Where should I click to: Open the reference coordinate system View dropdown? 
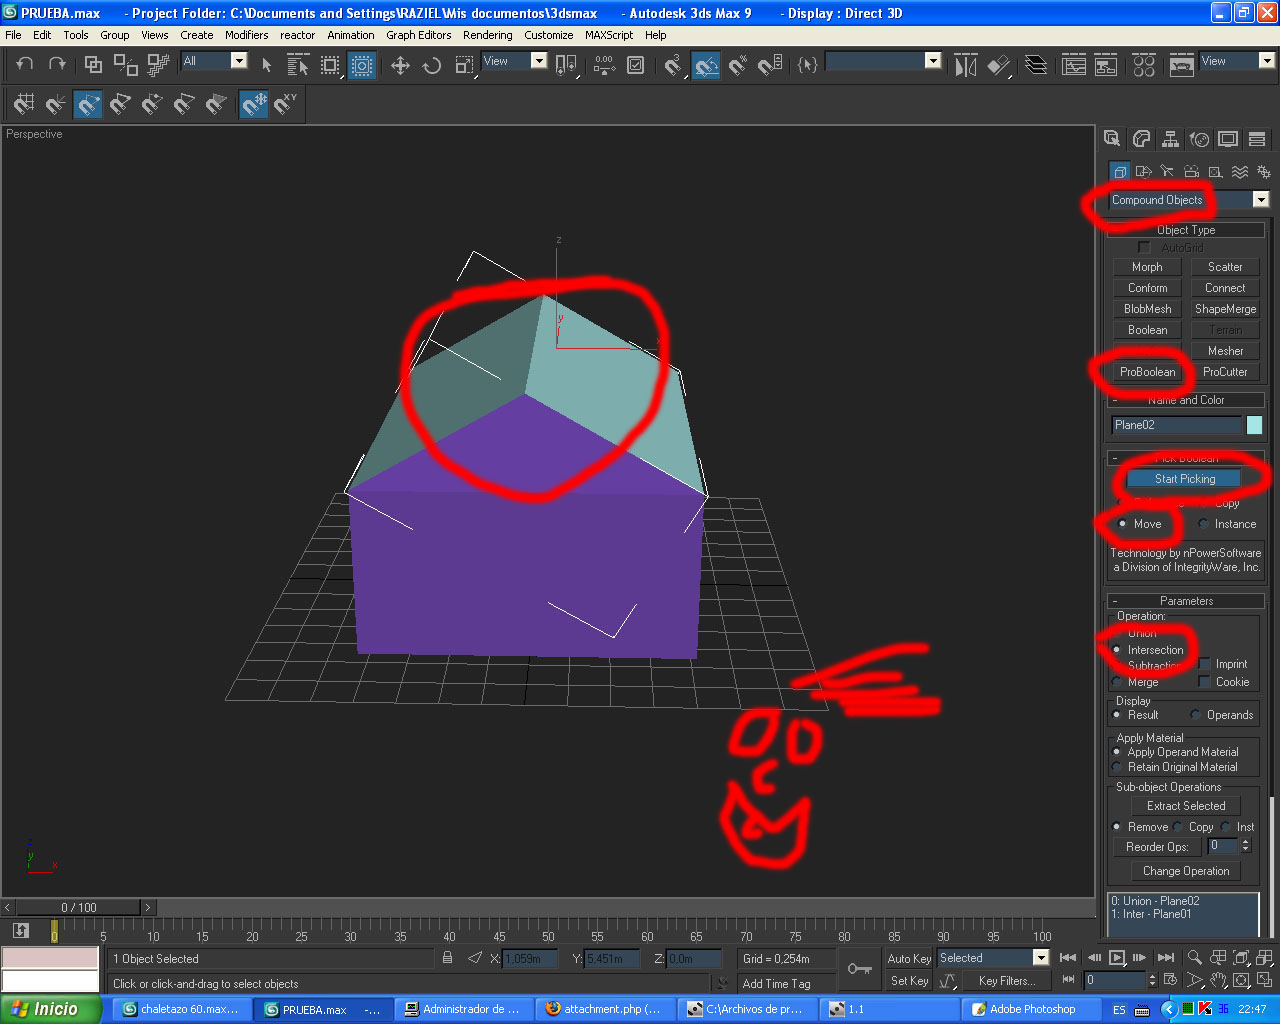515,61
